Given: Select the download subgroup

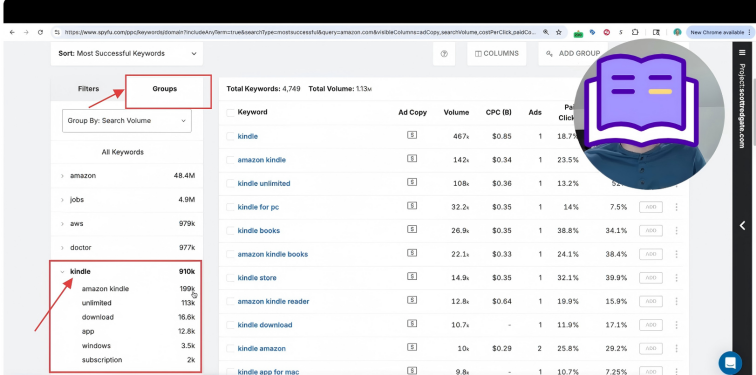Looking at the screenshot, I should tap(97, 317).
